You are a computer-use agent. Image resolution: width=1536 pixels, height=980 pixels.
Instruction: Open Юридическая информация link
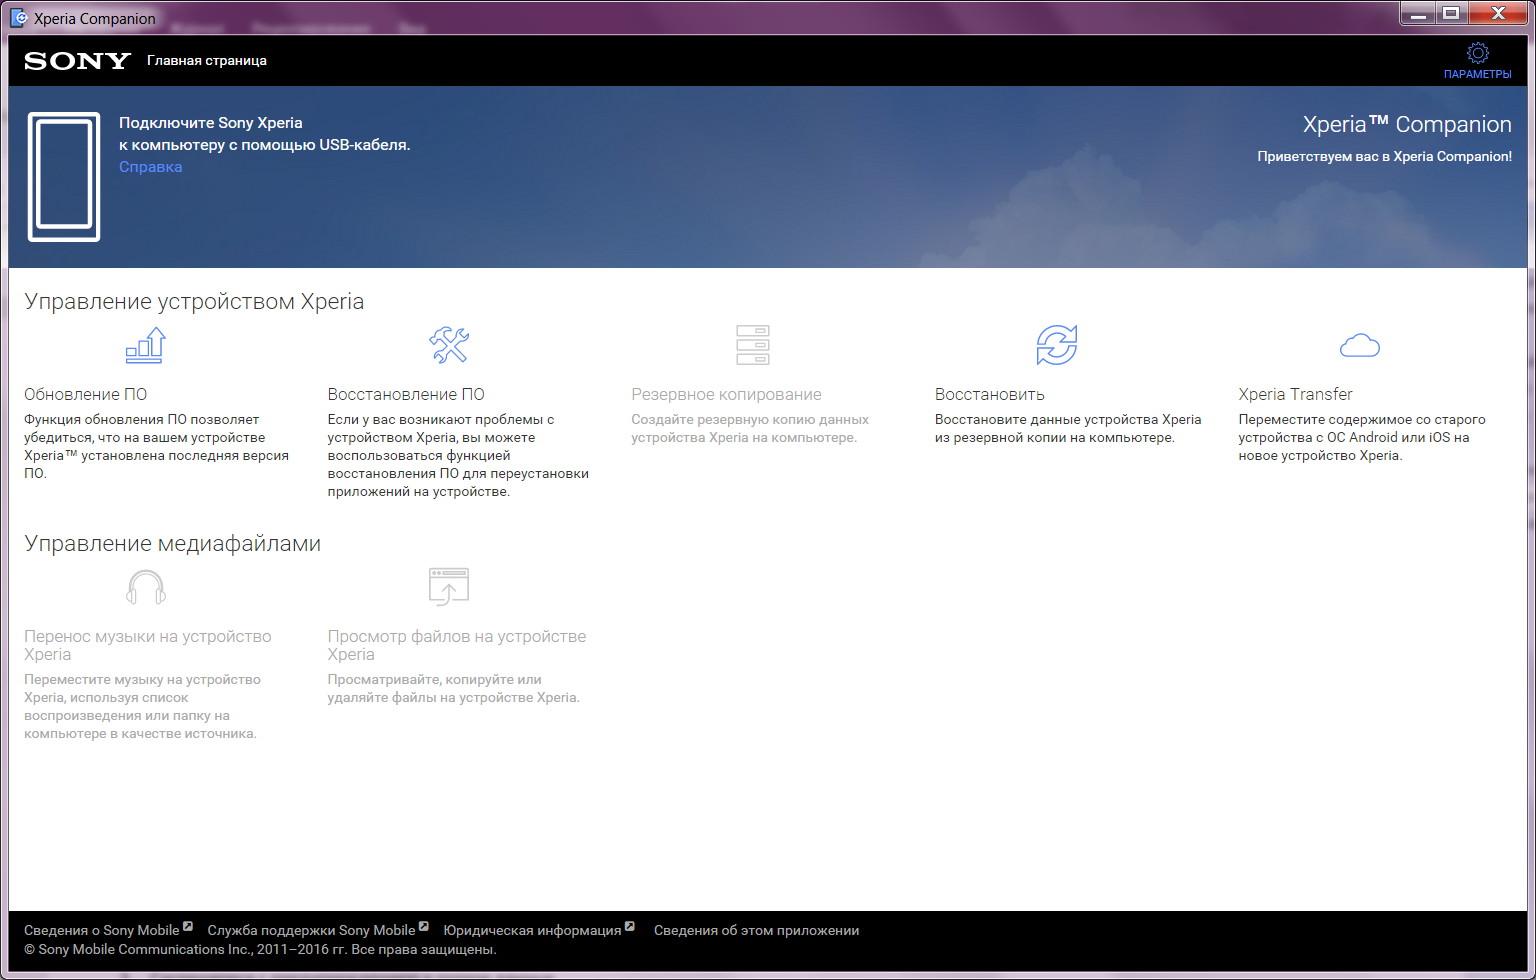532,930
